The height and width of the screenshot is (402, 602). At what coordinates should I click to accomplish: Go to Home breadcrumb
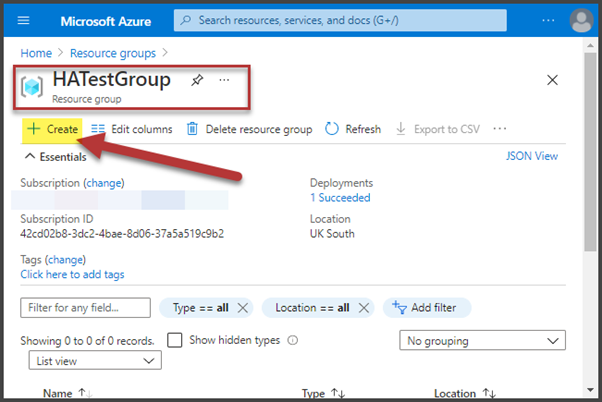coord(36,53)
